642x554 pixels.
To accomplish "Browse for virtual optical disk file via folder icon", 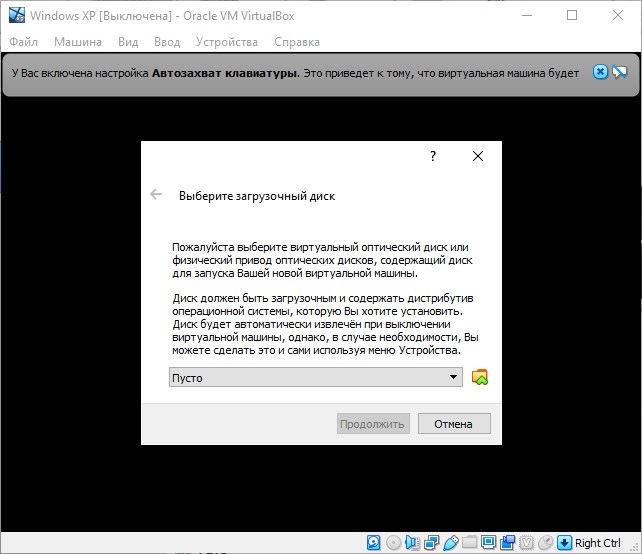I will click(x=480, y=377).
